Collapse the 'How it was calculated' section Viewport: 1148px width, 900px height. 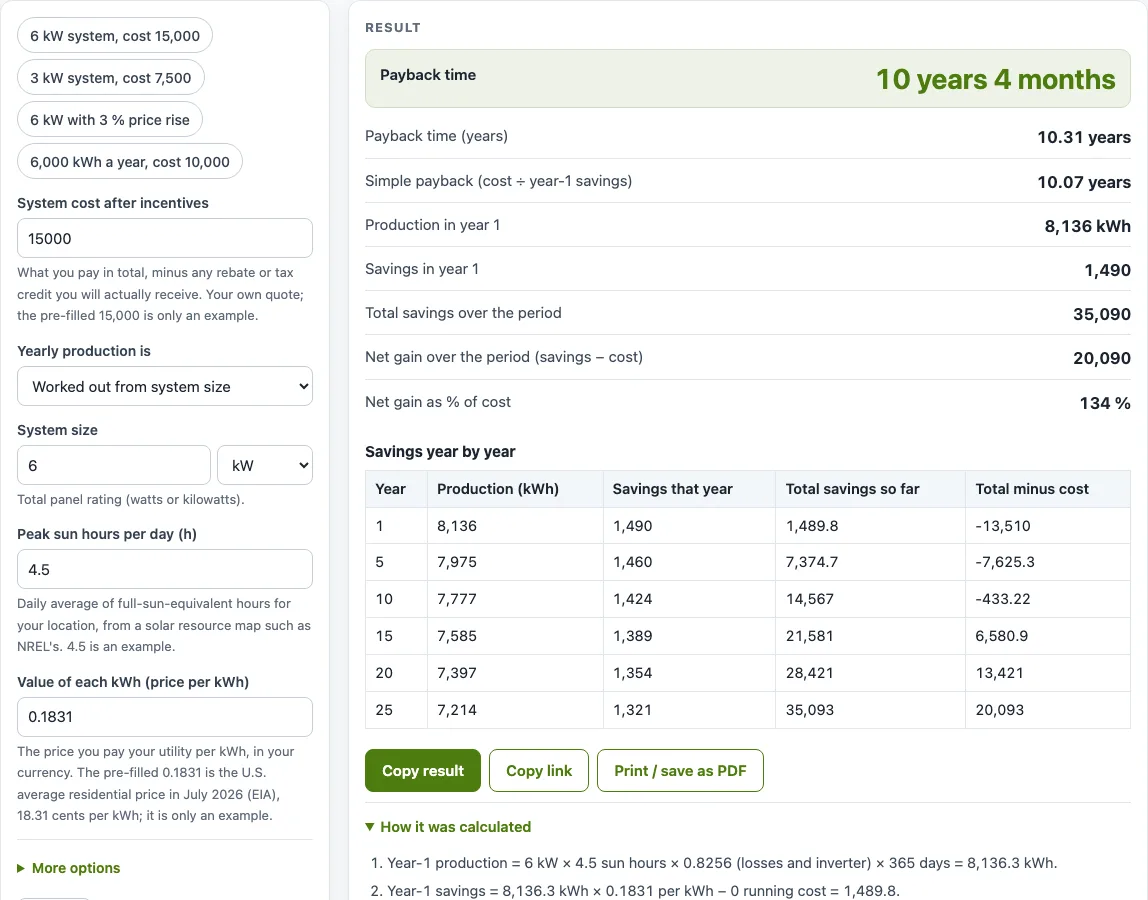point(448,827)
